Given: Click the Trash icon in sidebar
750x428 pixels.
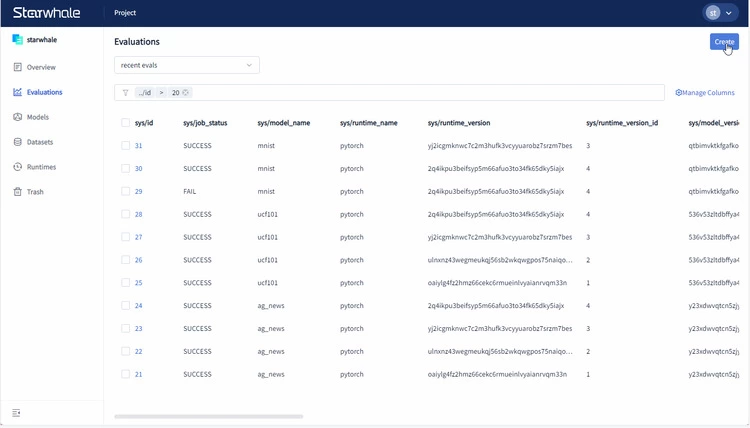Looking at the screenshot, I should tap(17, 192).
